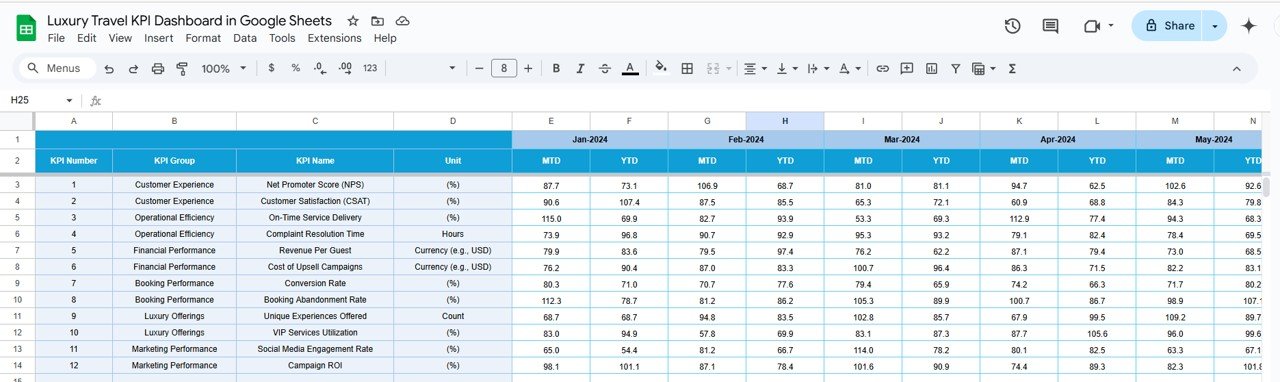
Task: Open the Edit menu
Action: point(87,38)
